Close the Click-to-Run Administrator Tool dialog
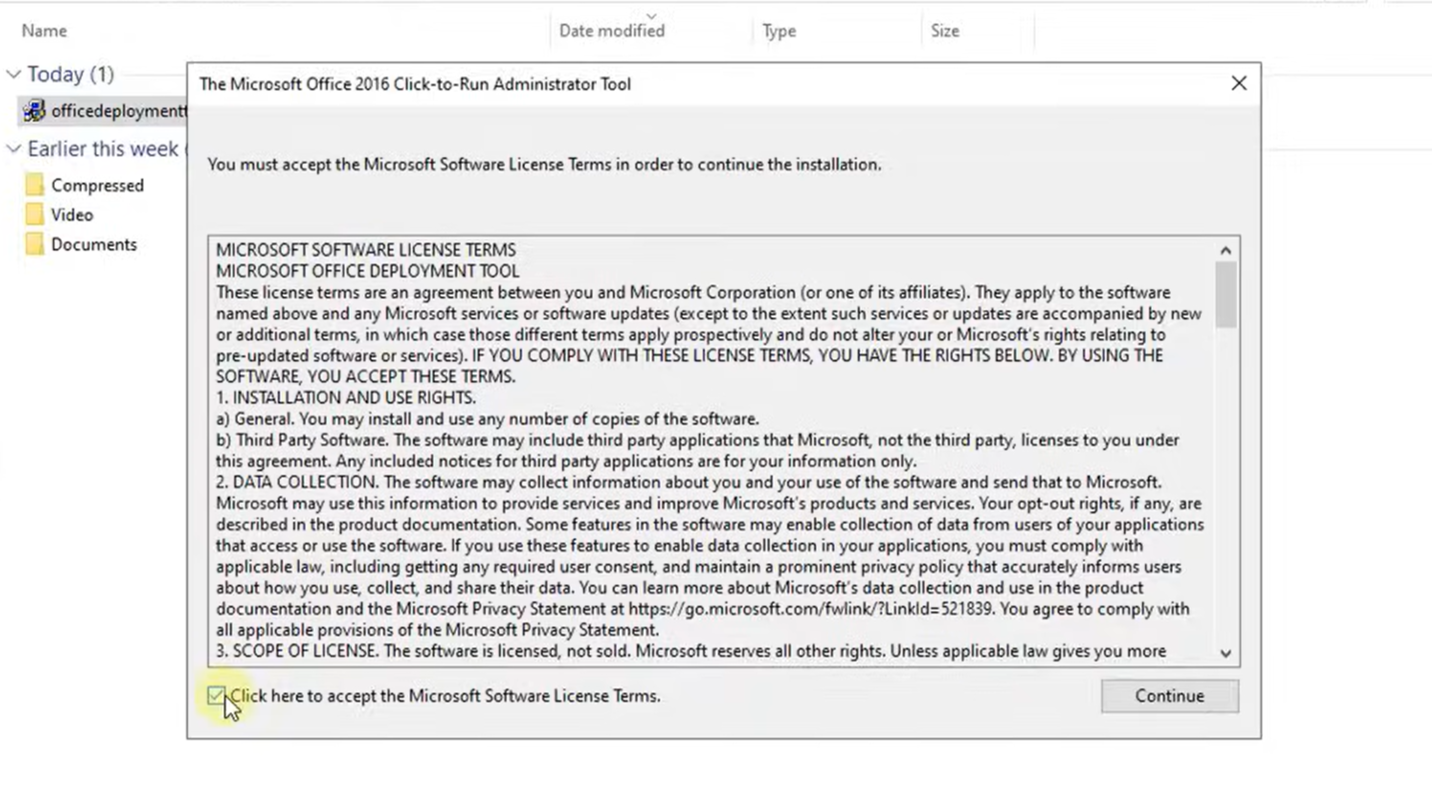This screenshot has width=1432, height=805. click(1239, 84)
